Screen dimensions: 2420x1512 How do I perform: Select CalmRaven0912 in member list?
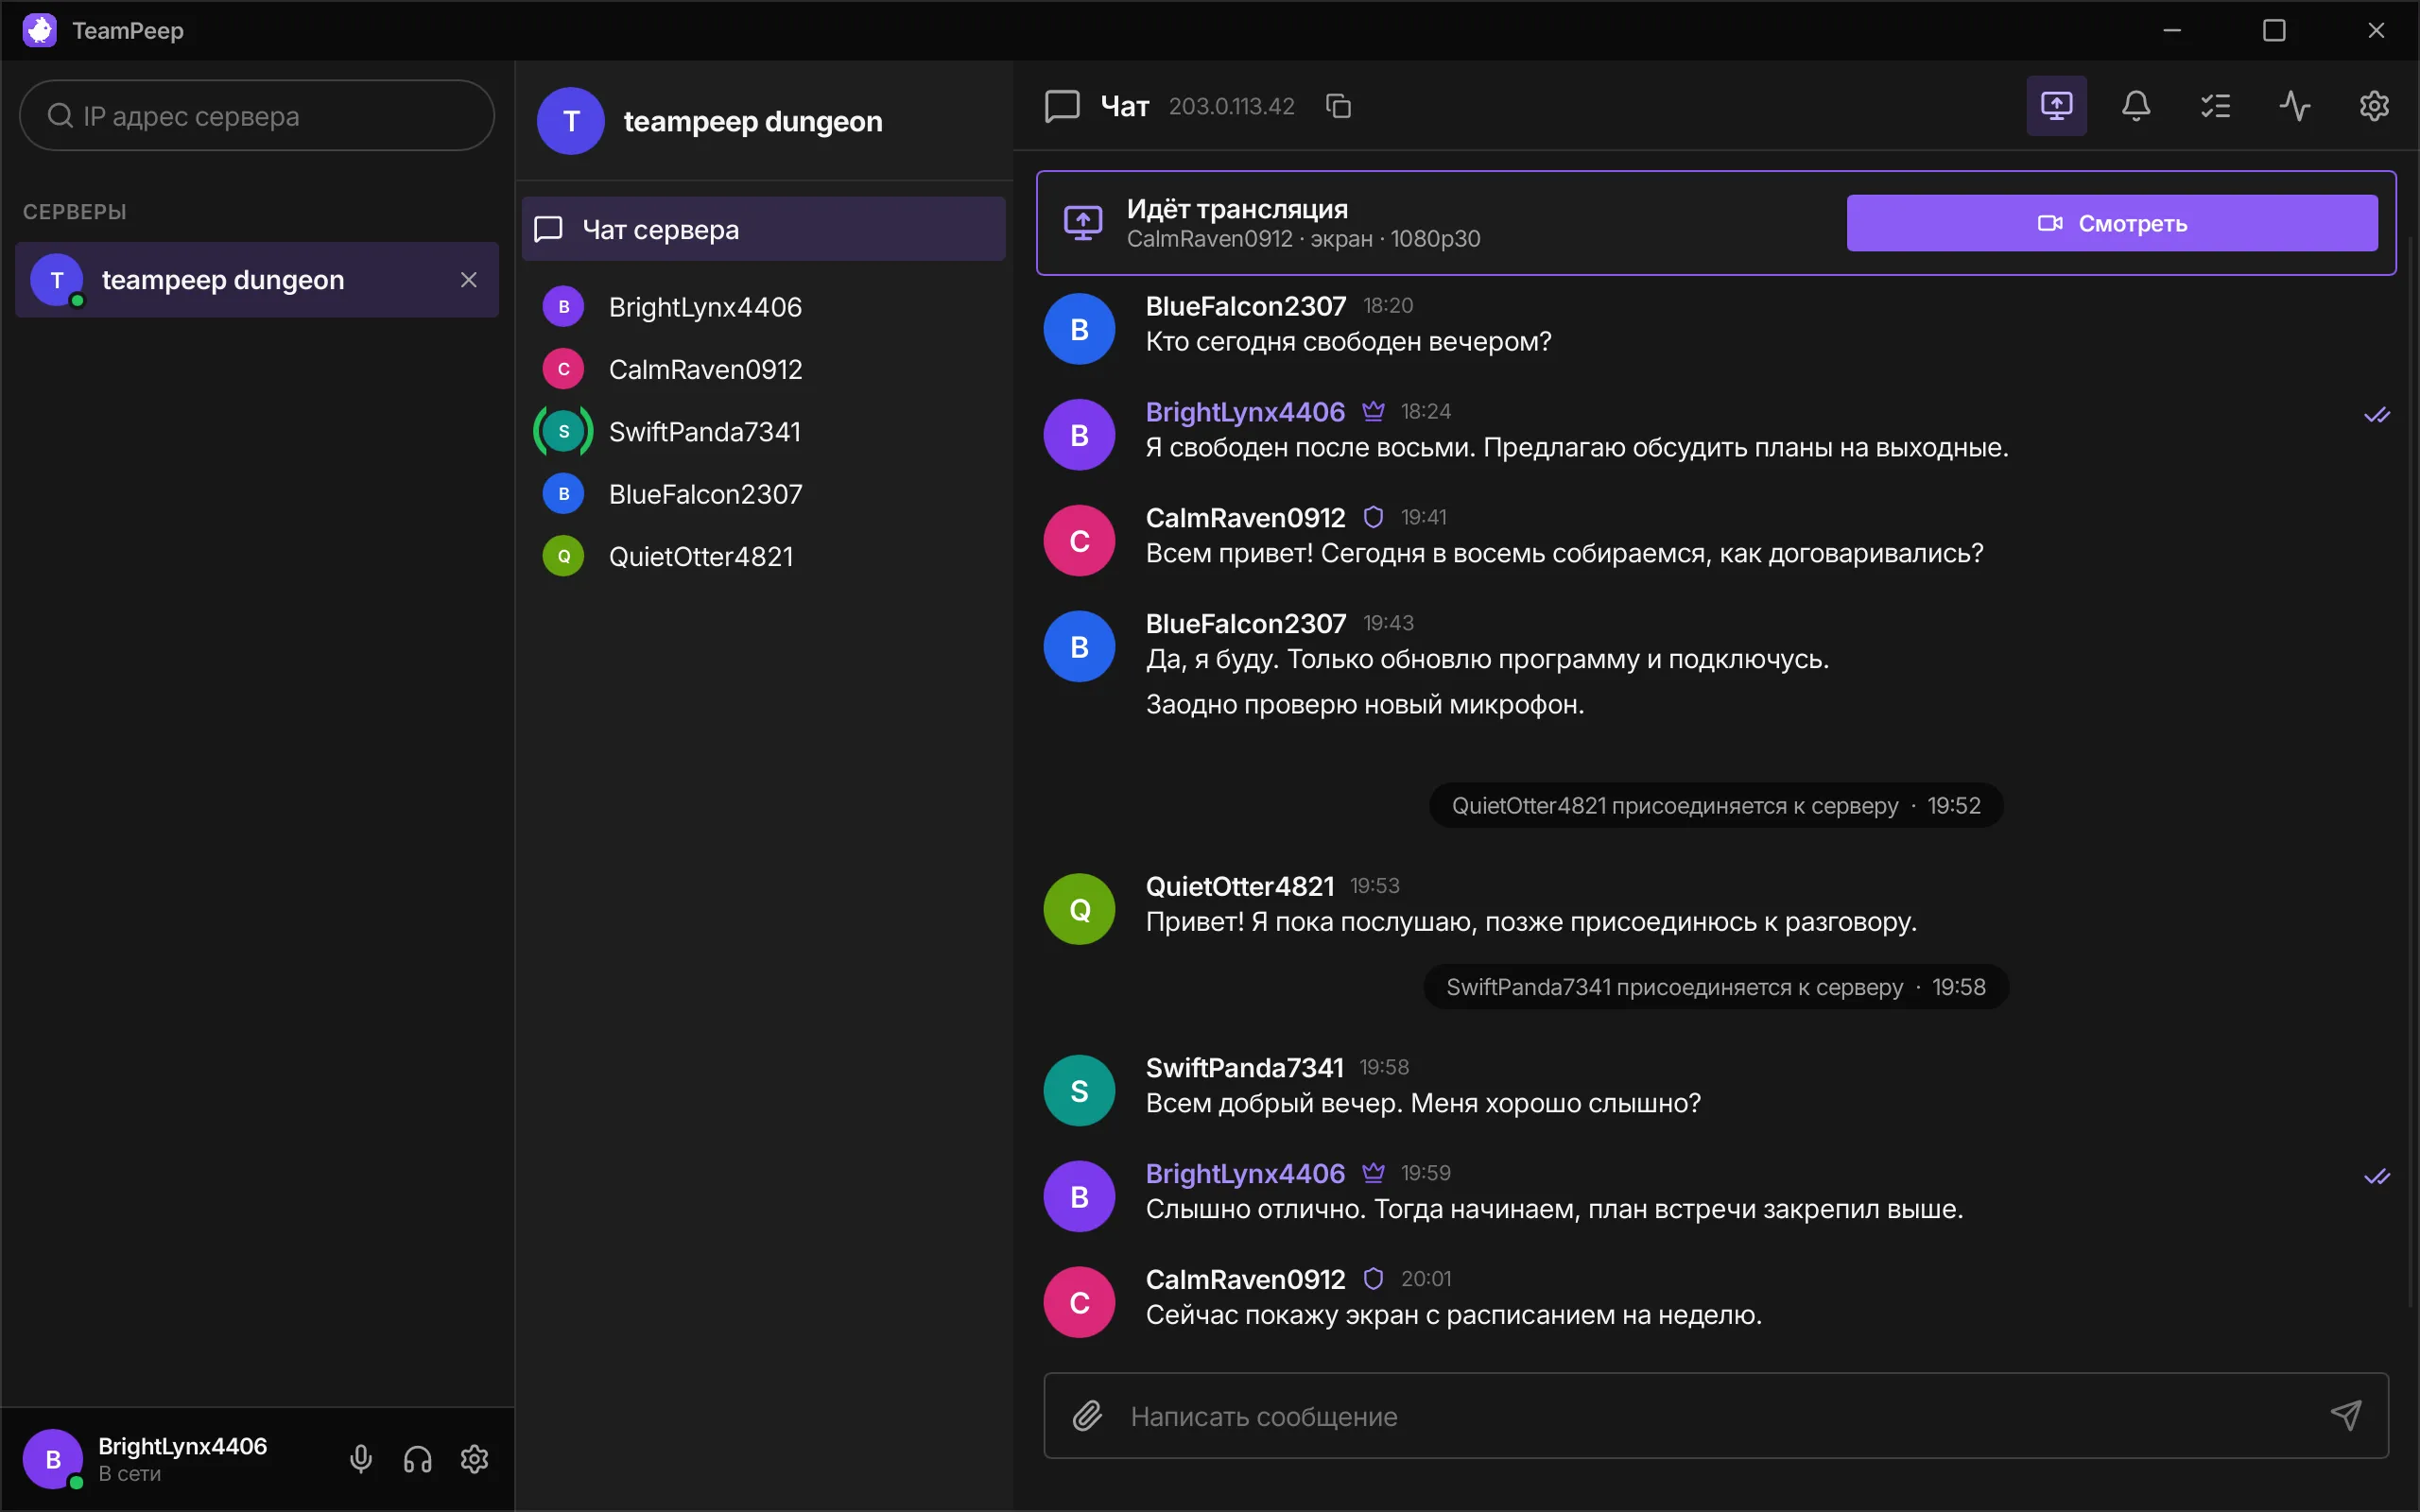[764, 369]
